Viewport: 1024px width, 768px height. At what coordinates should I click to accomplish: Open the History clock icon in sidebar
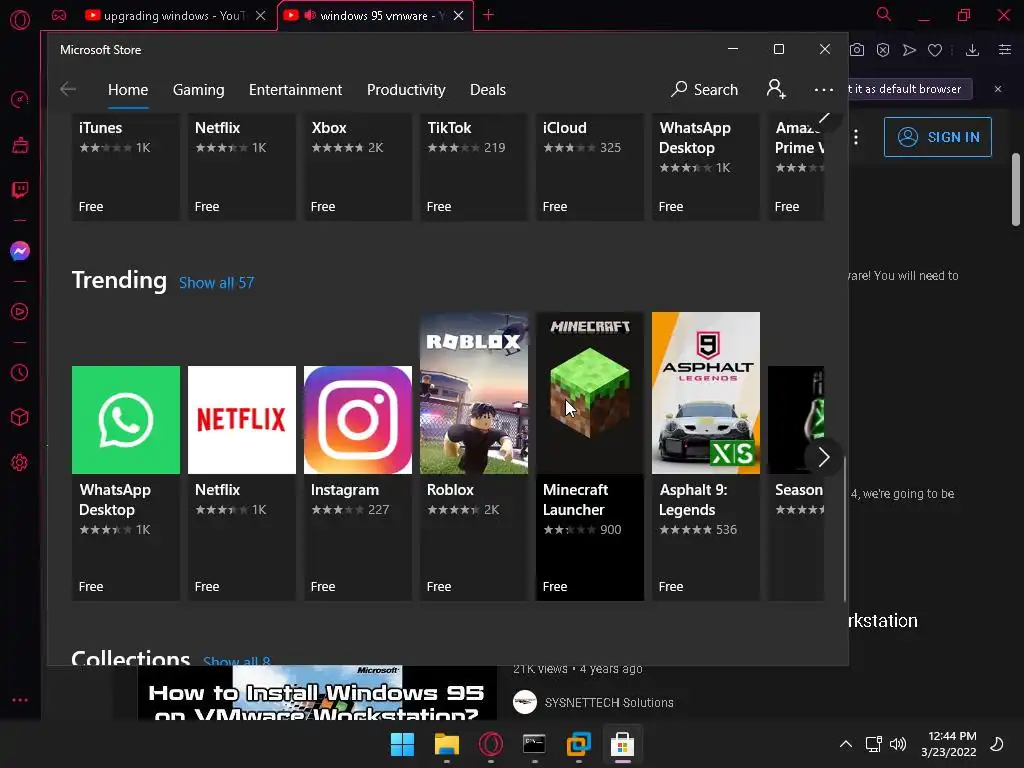[x=20, y=372]
